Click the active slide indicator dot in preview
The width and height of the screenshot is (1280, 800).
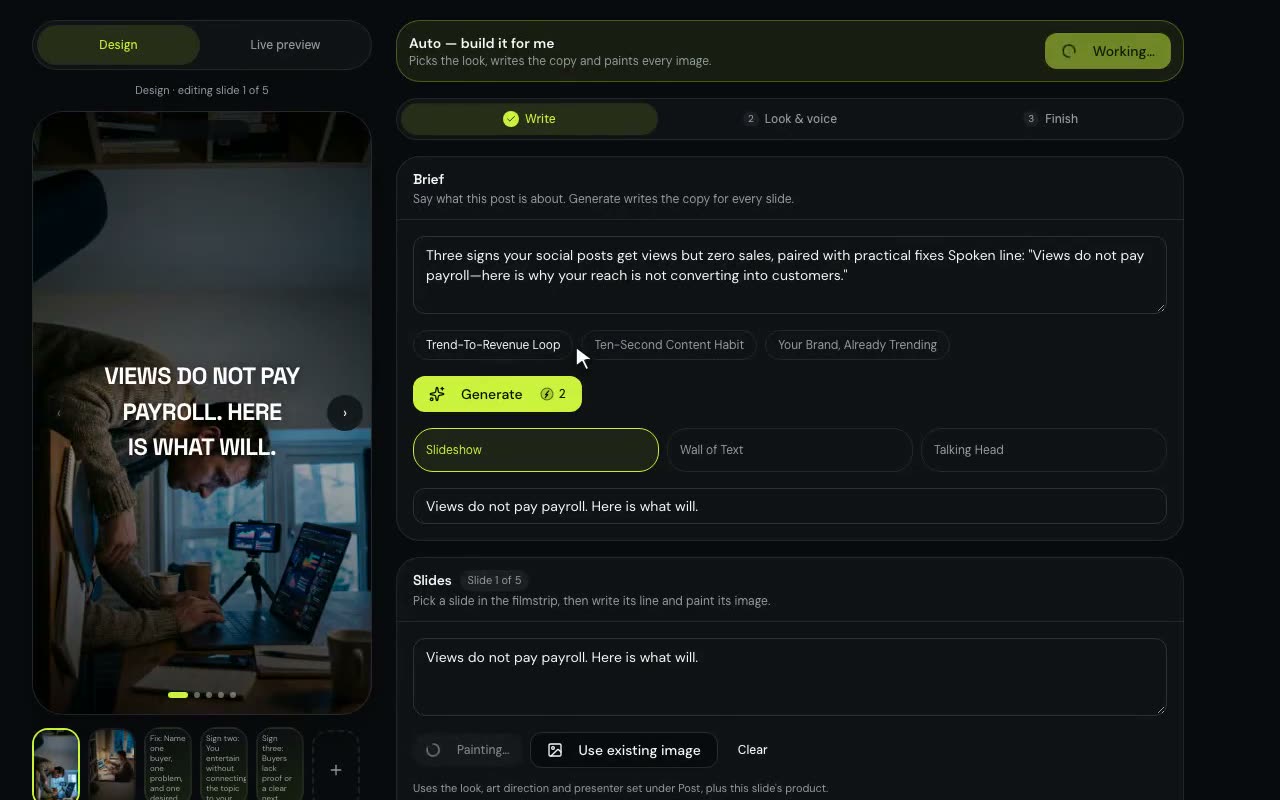point(178,695)
